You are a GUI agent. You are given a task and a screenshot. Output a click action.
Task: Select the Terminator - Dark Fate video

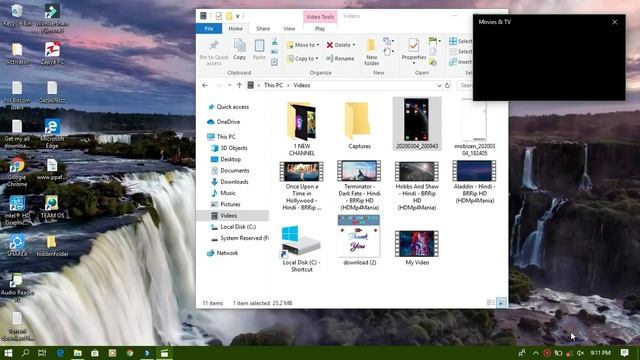pos(359,186)
